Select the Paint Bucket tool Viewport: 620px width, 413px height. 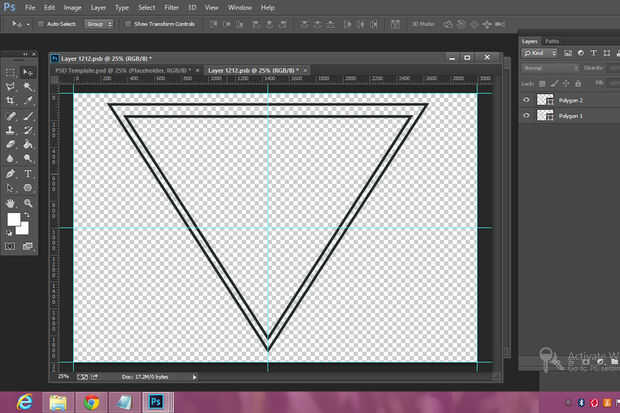[28, 144]
